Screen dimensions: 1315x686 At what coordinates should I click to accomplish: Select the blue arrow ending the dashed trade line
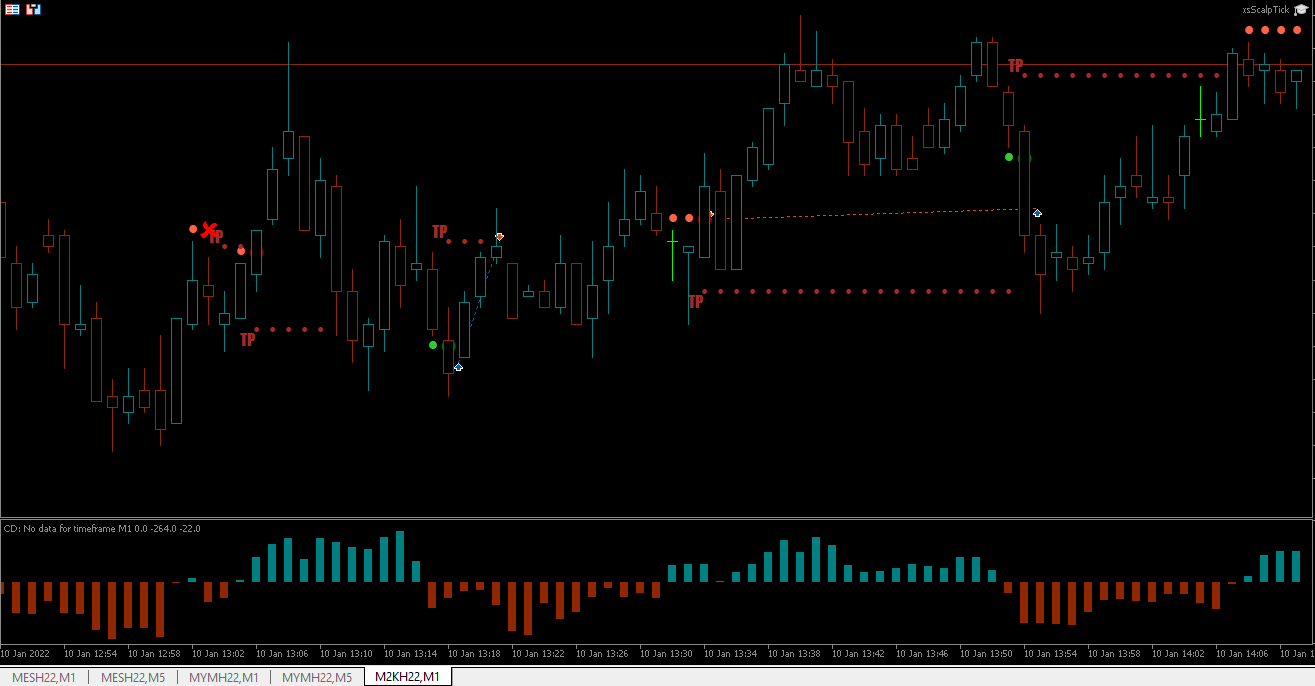1037,213
